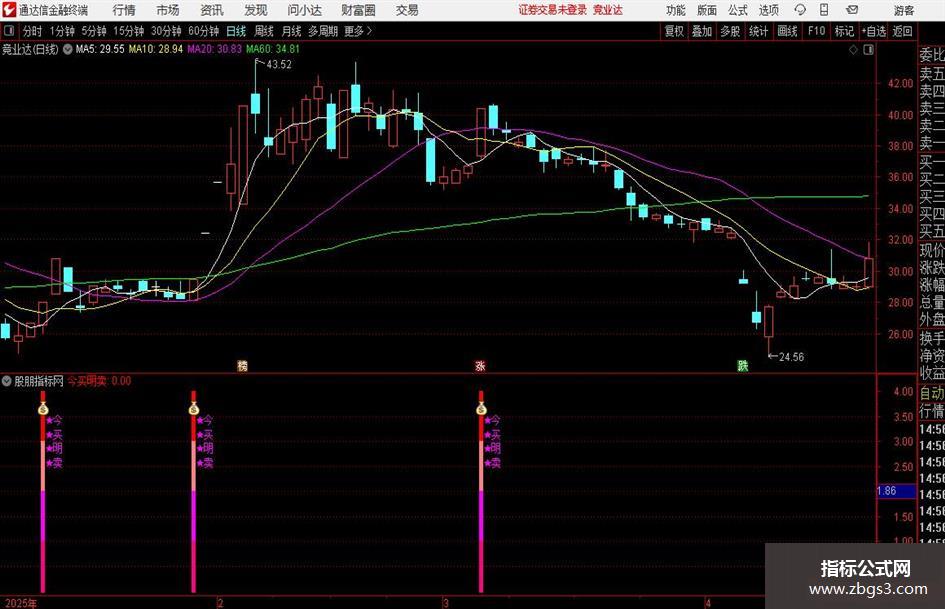Click the 叠加 overlay toolbar button

(x=702, y=31)
